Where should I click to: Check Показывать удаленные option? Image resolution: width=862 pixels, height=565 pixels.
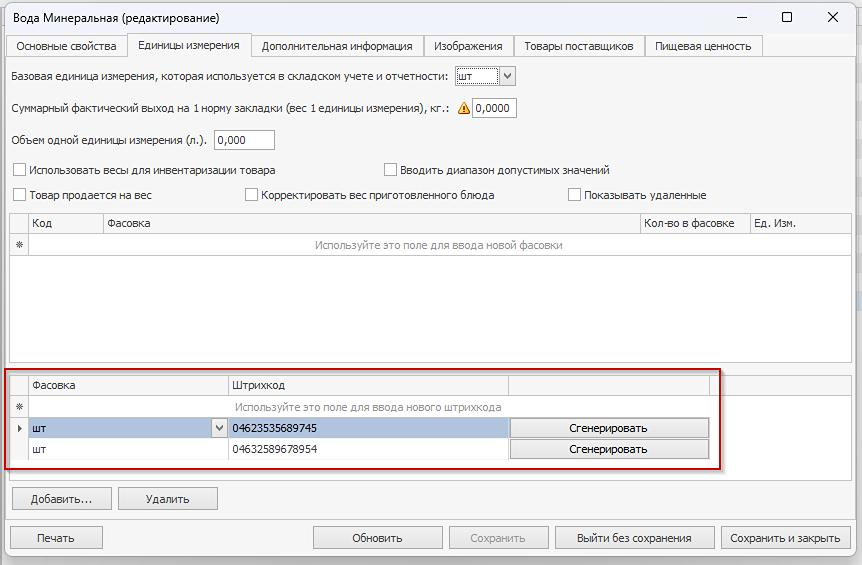click(575, 195)
